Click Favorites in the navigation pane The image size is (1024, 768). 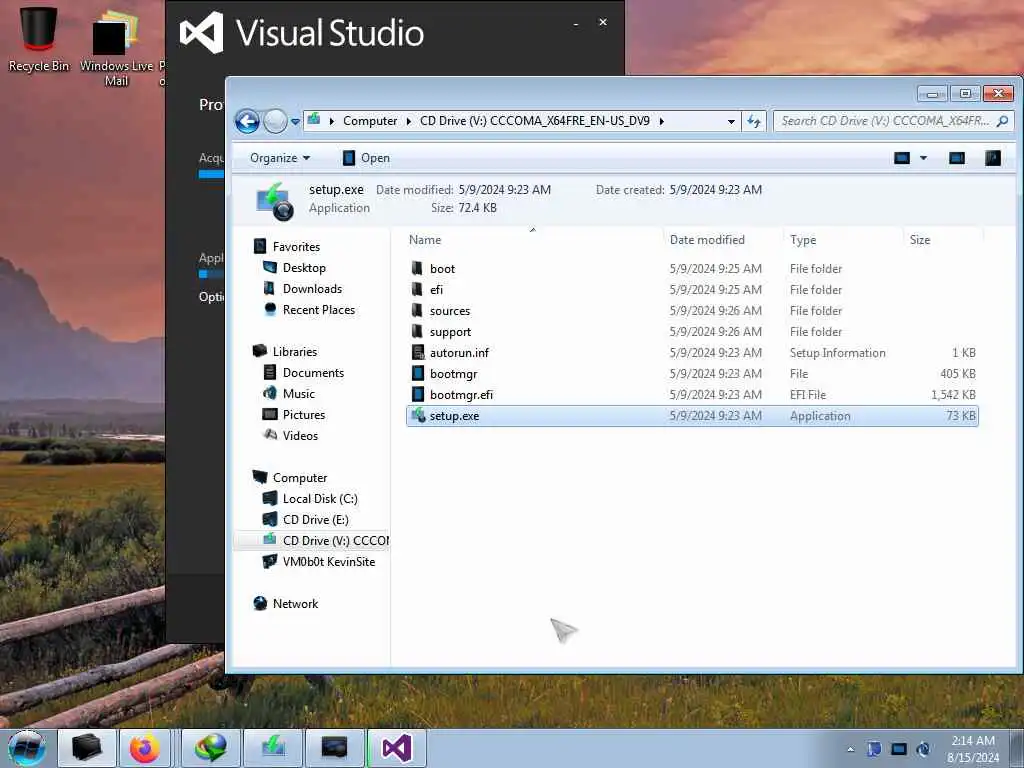click(x=296, y=247)
